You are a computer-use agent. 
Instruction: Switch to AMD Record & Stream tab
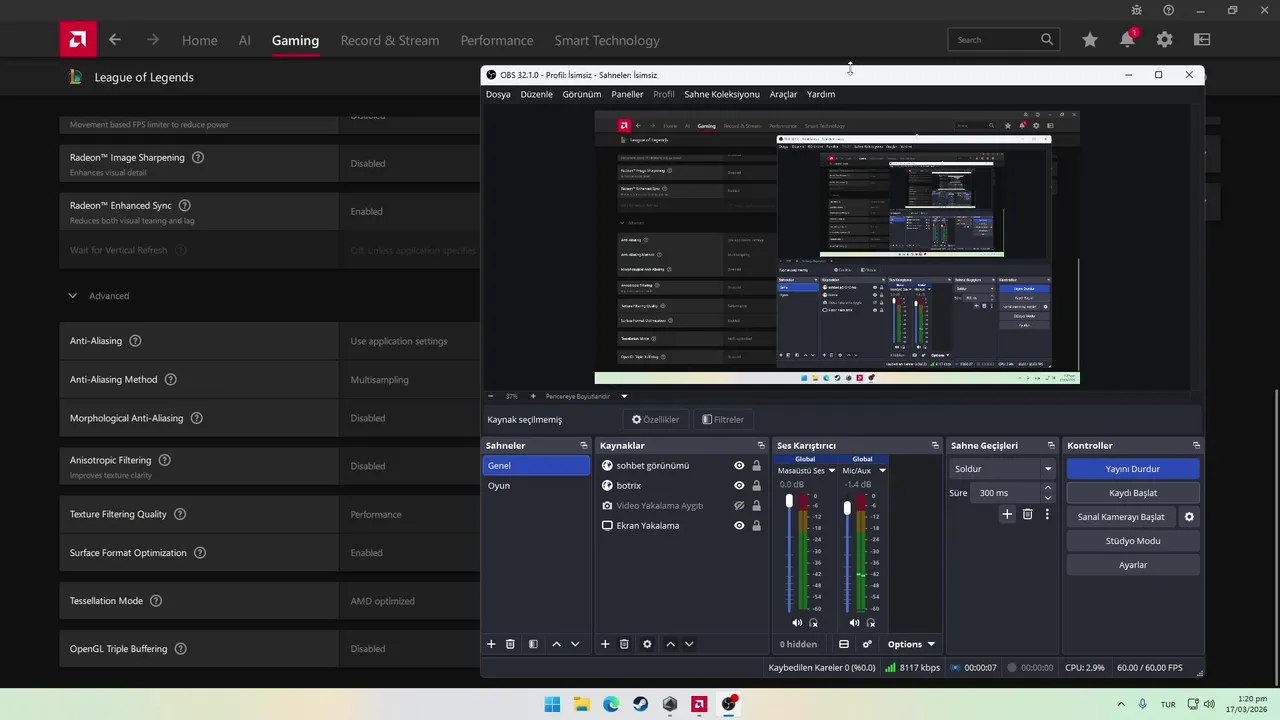(x=390, y=40)
